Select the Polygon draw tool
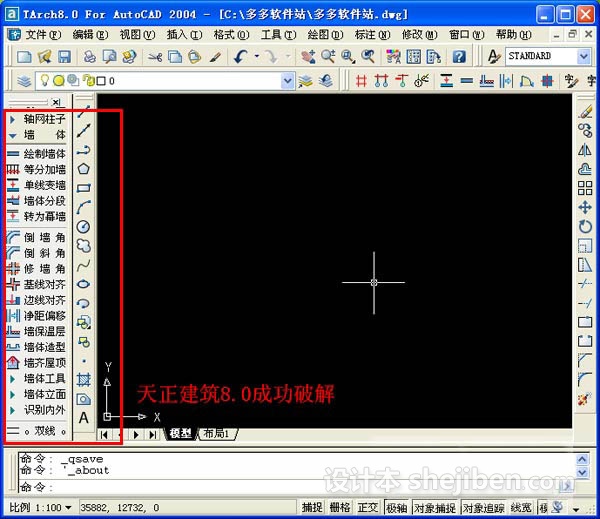The image size is (600, 519). (84, 169)
